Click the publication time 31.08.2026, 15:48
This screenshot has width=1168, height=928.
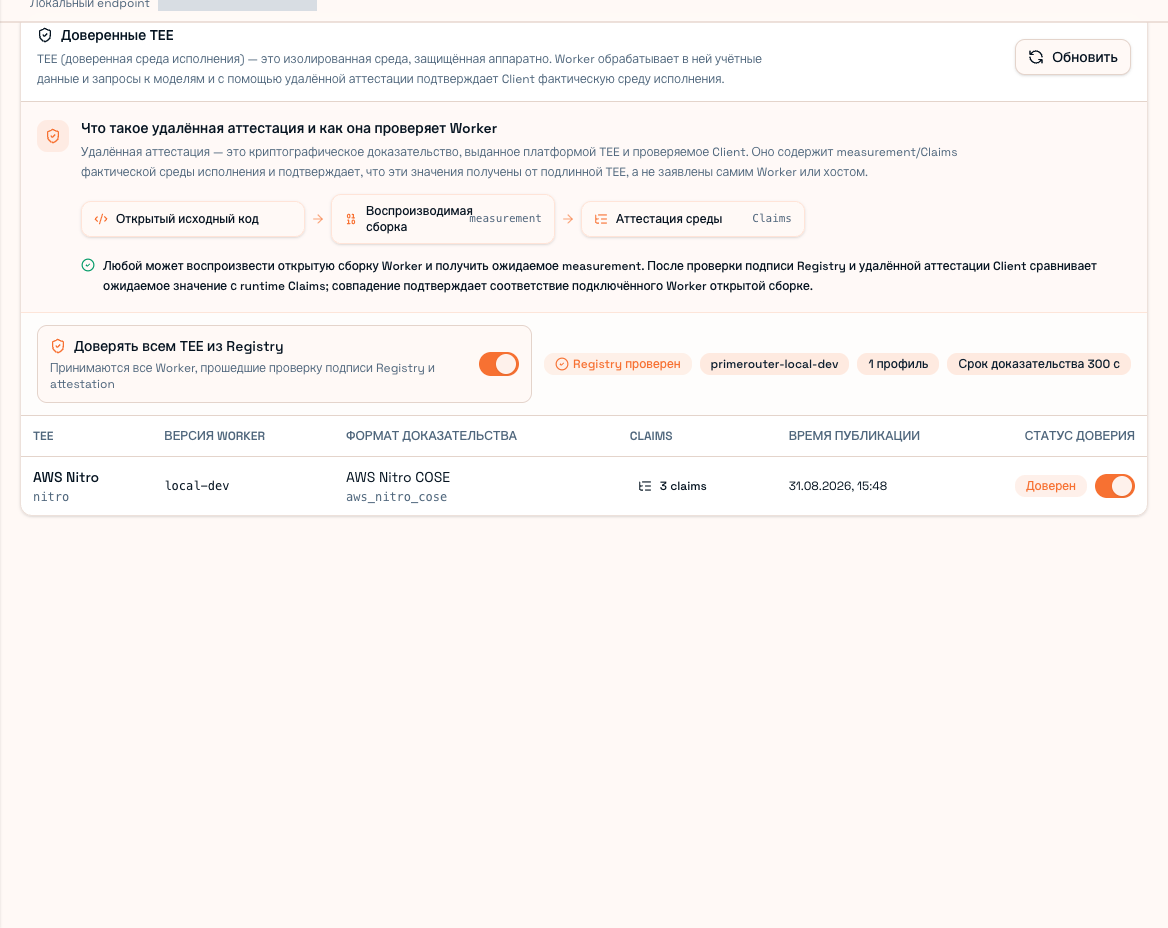click(837, 486)
